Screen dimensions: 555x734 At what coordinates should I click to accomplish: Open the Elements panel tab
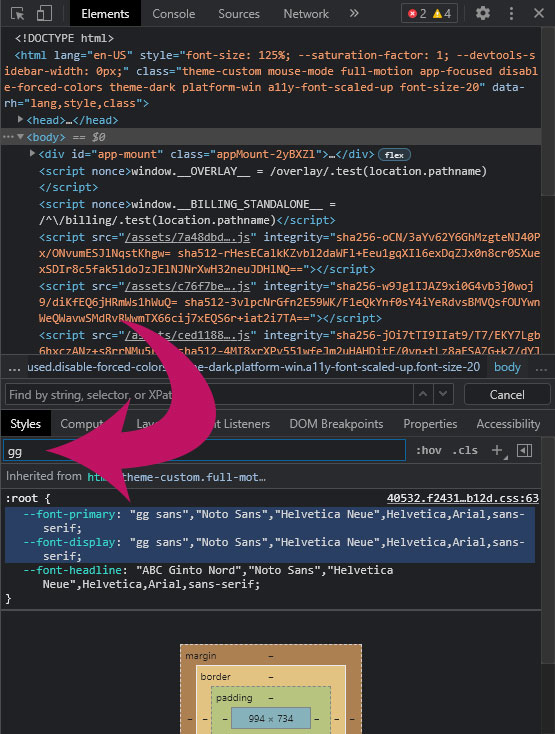pyautogui.click(x=105, y=14)
